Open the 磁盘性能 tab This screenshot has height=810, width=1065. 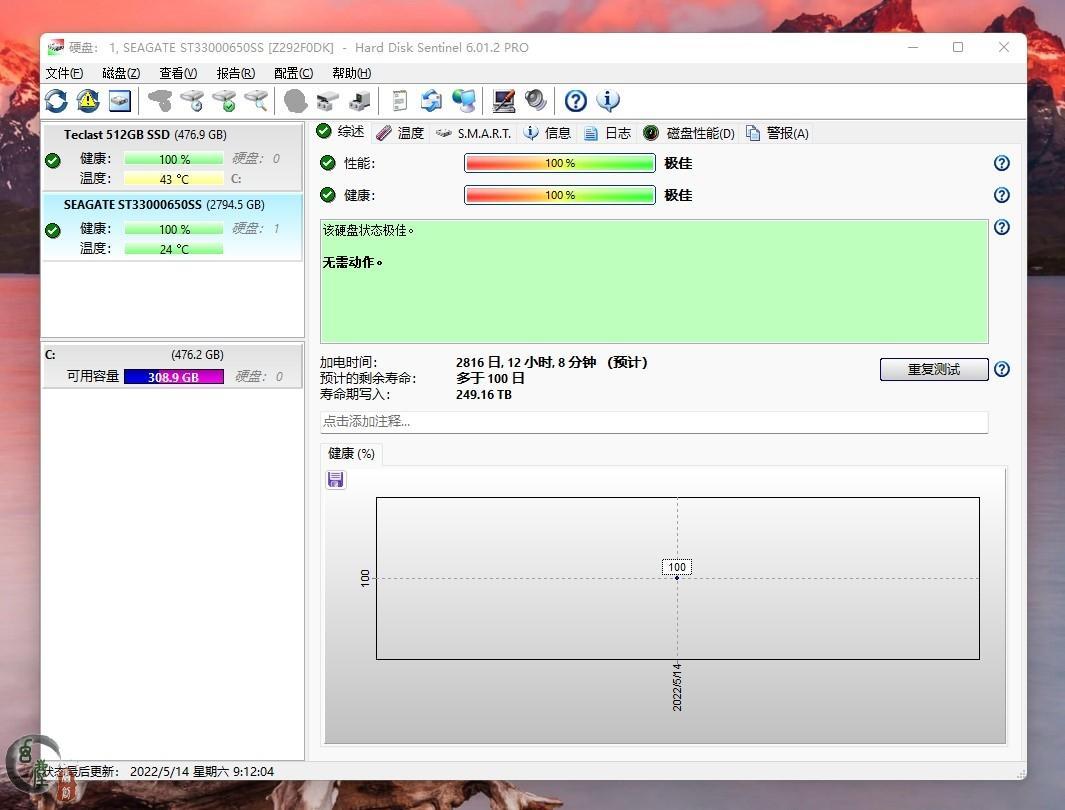(690, 133)
